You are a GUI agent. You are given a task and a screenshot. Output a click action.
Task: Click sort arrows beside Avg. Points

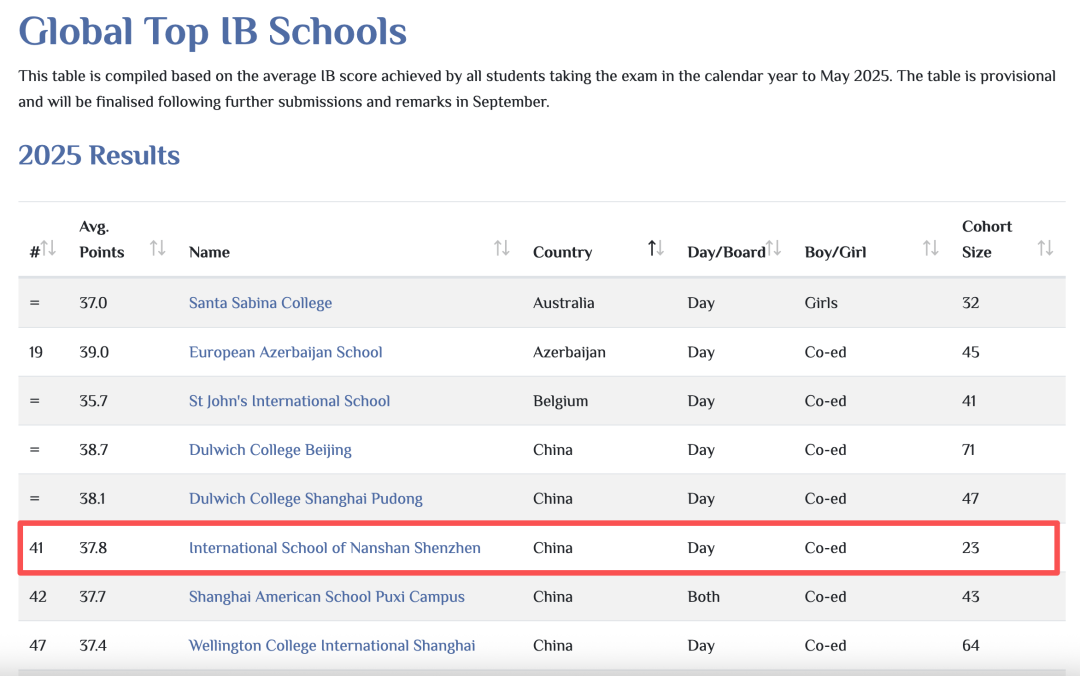[157, 248]
